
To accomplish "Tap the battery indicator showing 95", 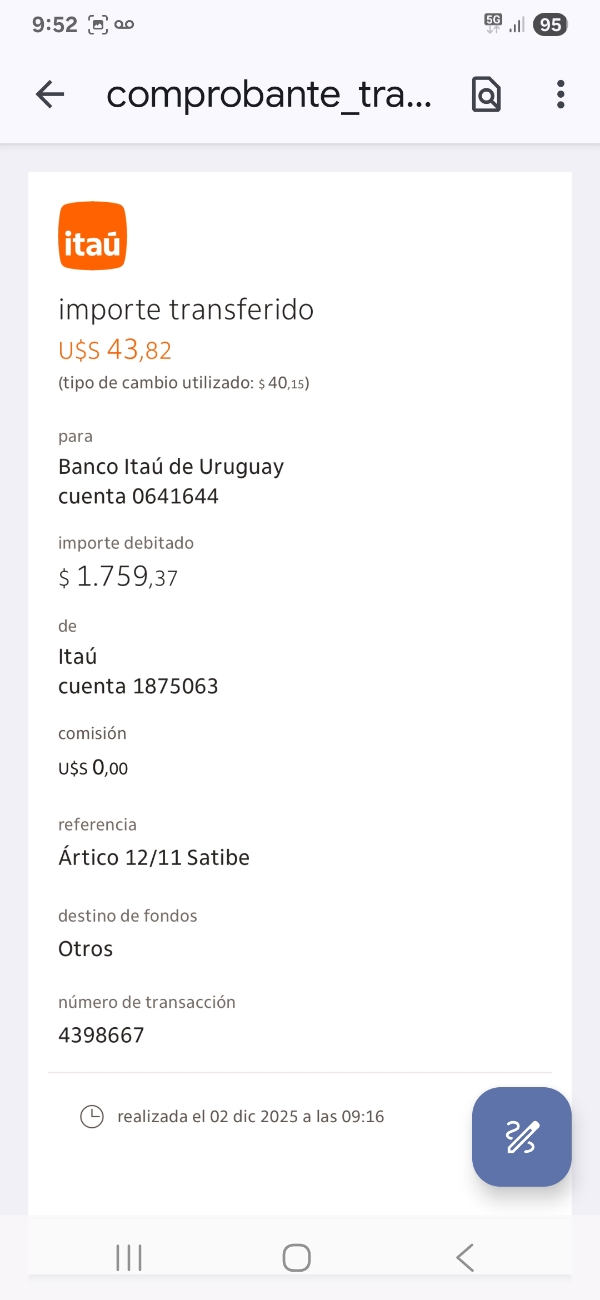I will pyautogui.click(x=550, y=25).
